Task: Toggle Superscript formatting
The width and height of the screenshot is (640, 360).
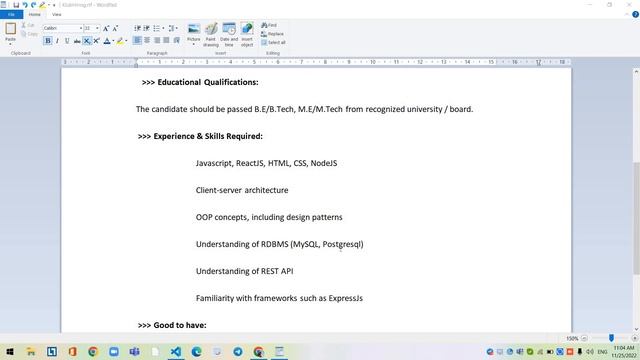Action: 96,41
